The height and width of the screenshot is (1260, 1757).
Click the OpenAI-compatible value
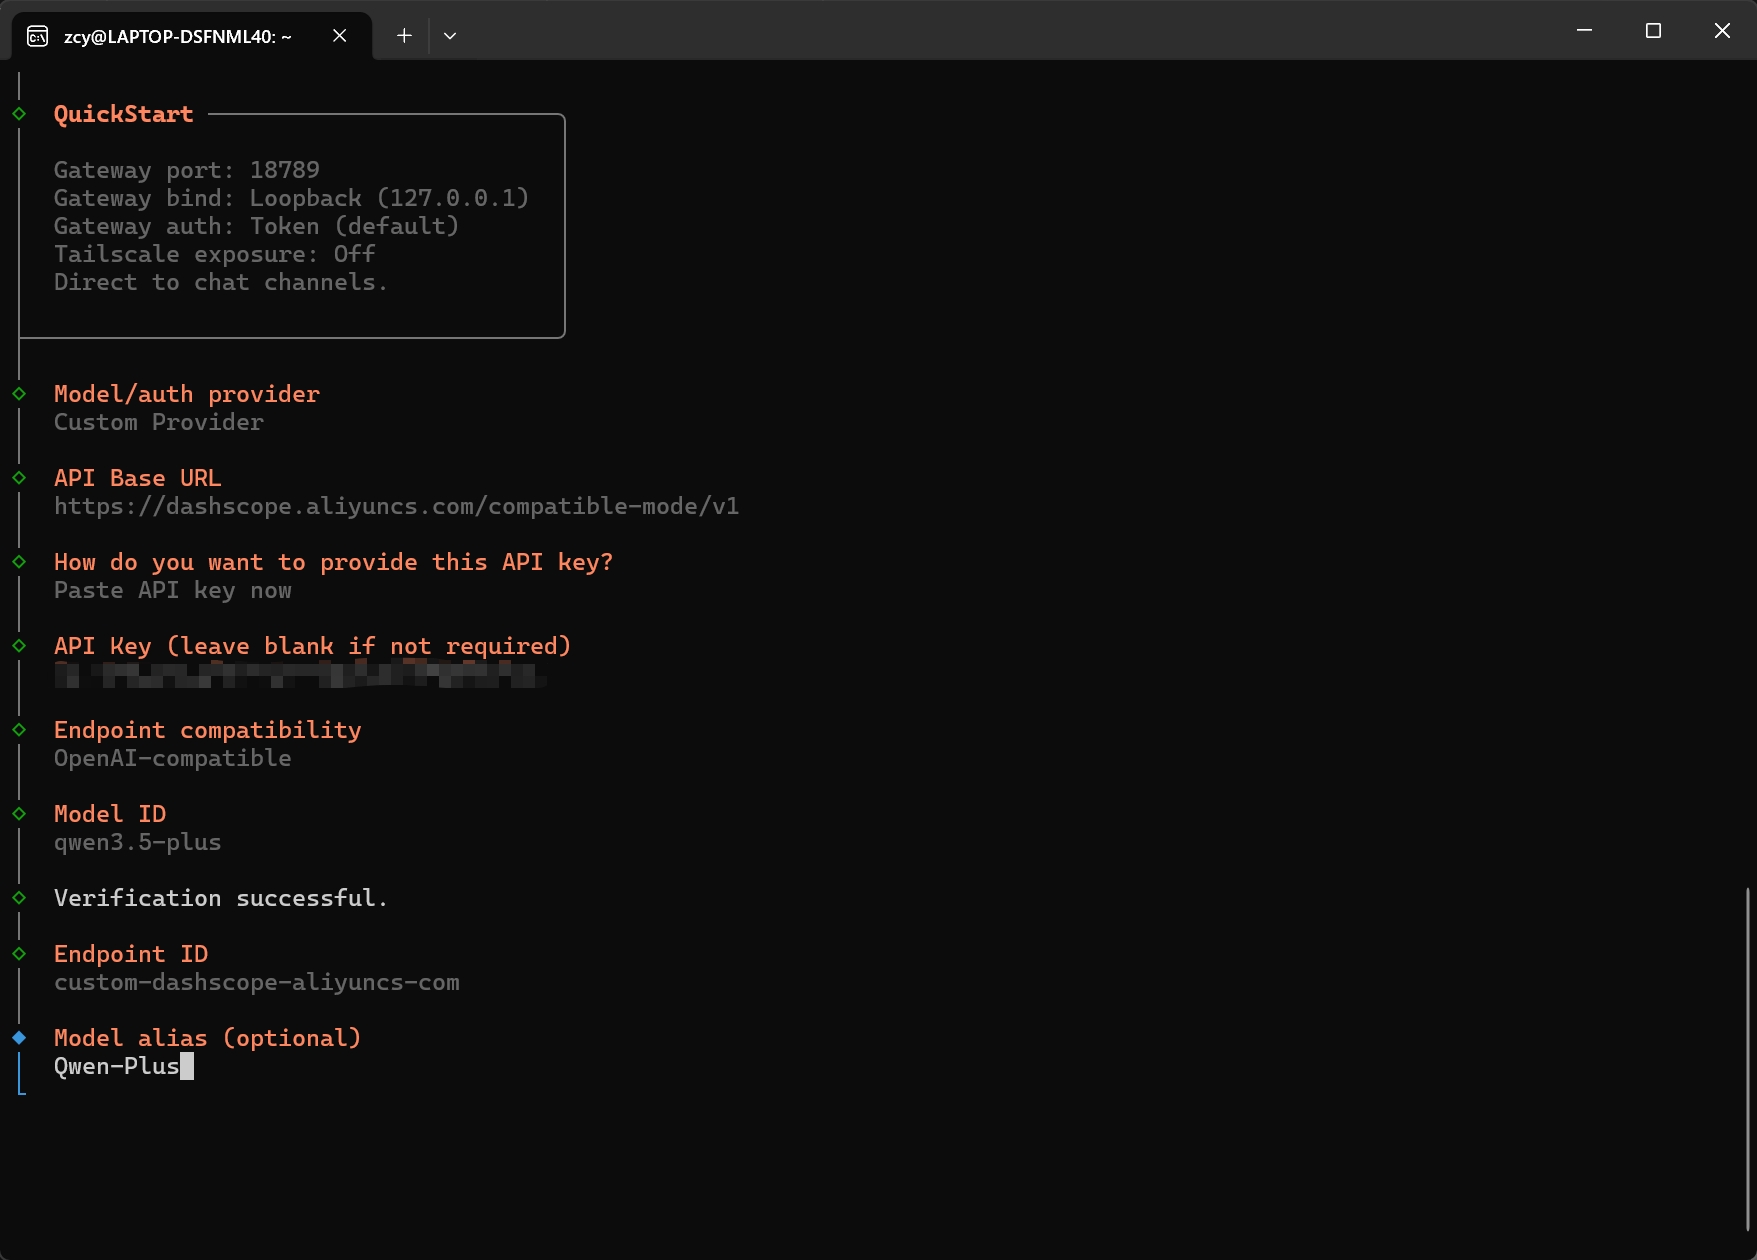[173, 758]
